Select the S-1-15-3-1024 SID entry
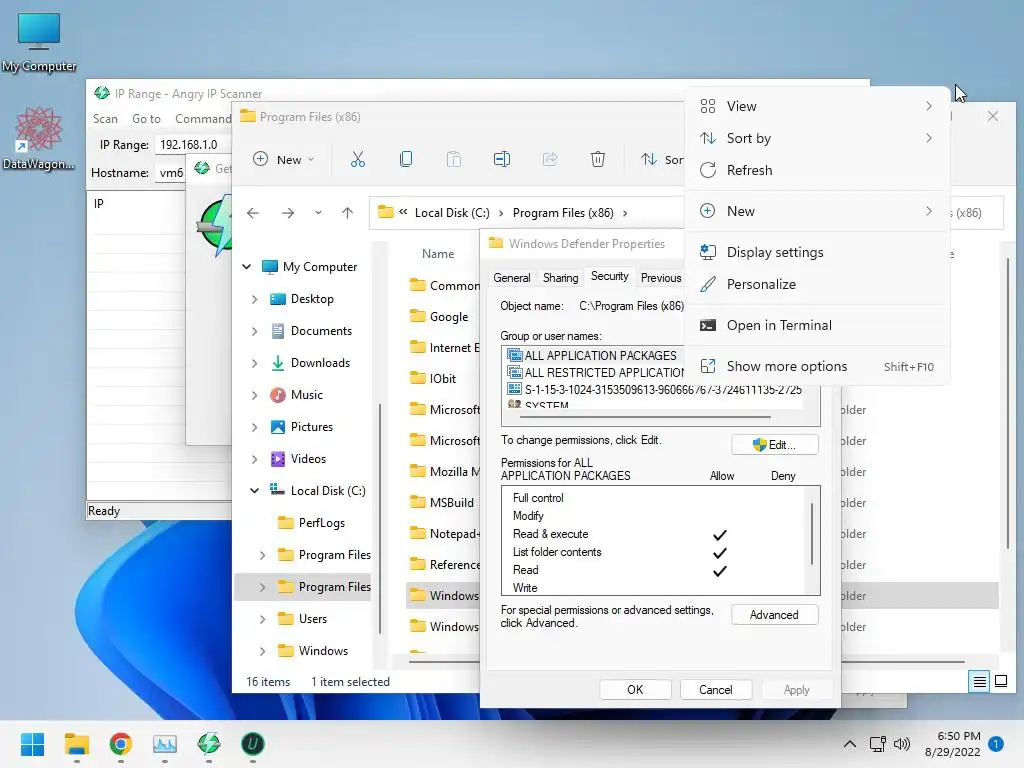 tap(654, 390)
